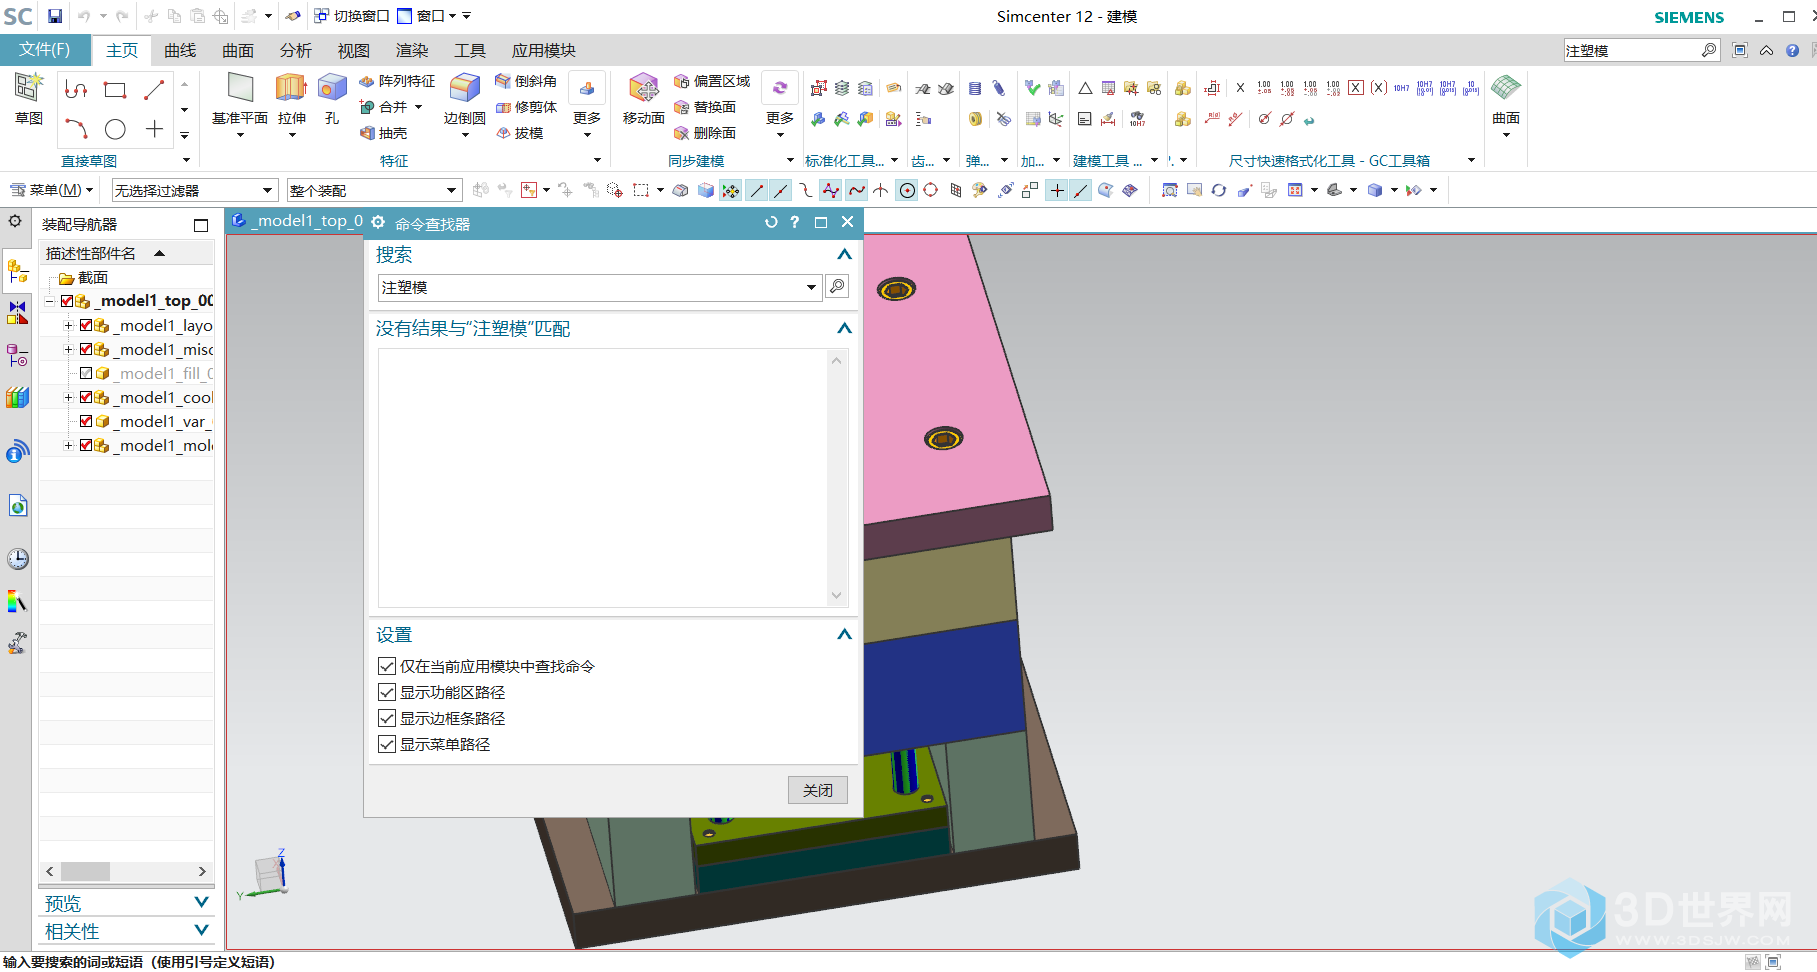Image resolution: width=1817 pixels, height=972 pixels.
Task: Open the Sketch (草图) tool
Action: click(x=29, y=98)
